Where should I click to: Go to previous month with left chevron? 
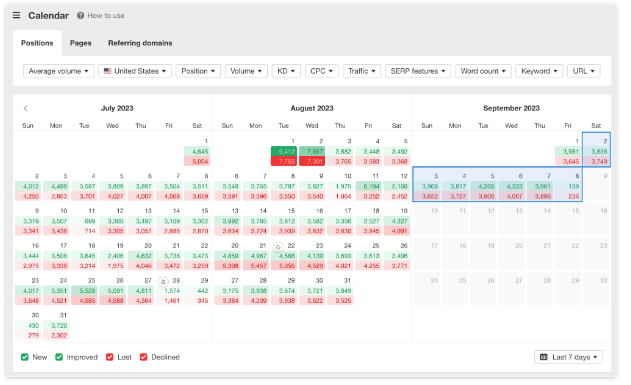(26, 108)
